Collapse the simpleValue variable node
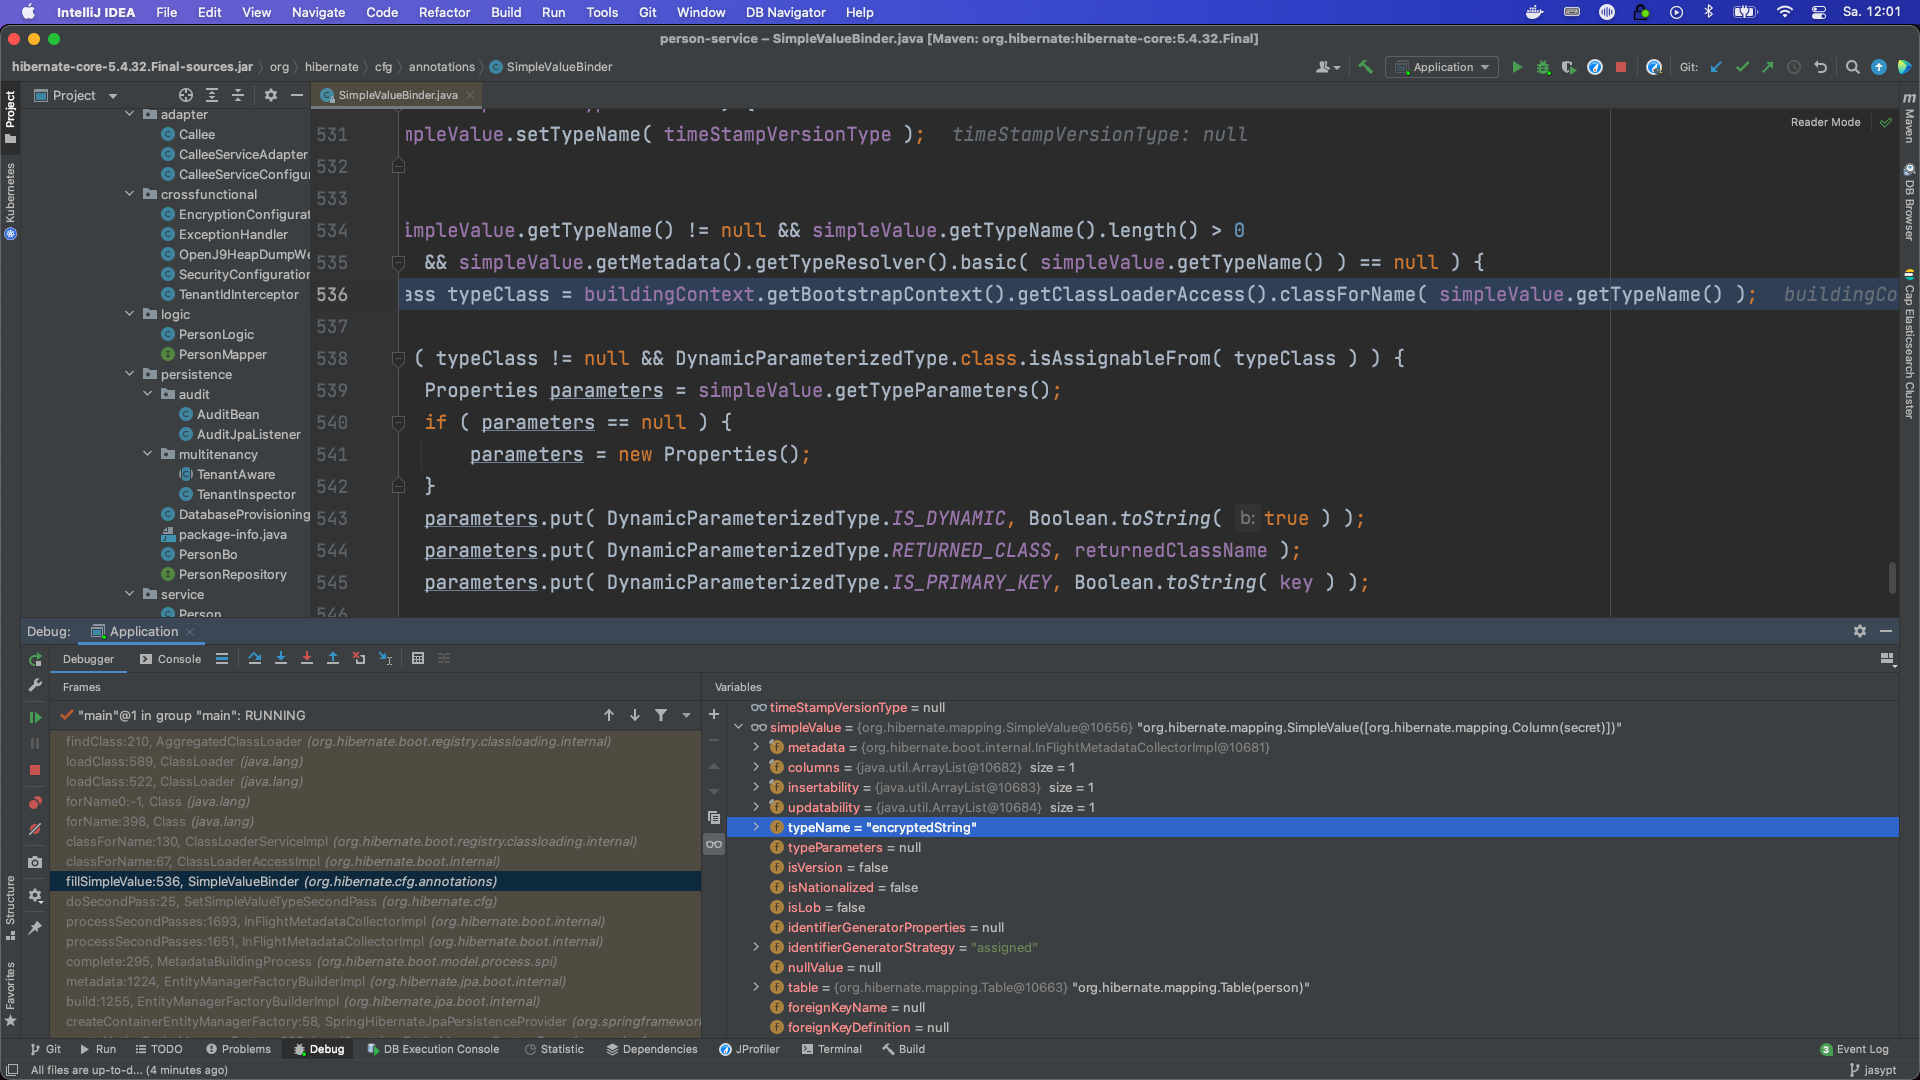Image resolution: width=1920 pixels, height=1080 pixels. [738, 727]
